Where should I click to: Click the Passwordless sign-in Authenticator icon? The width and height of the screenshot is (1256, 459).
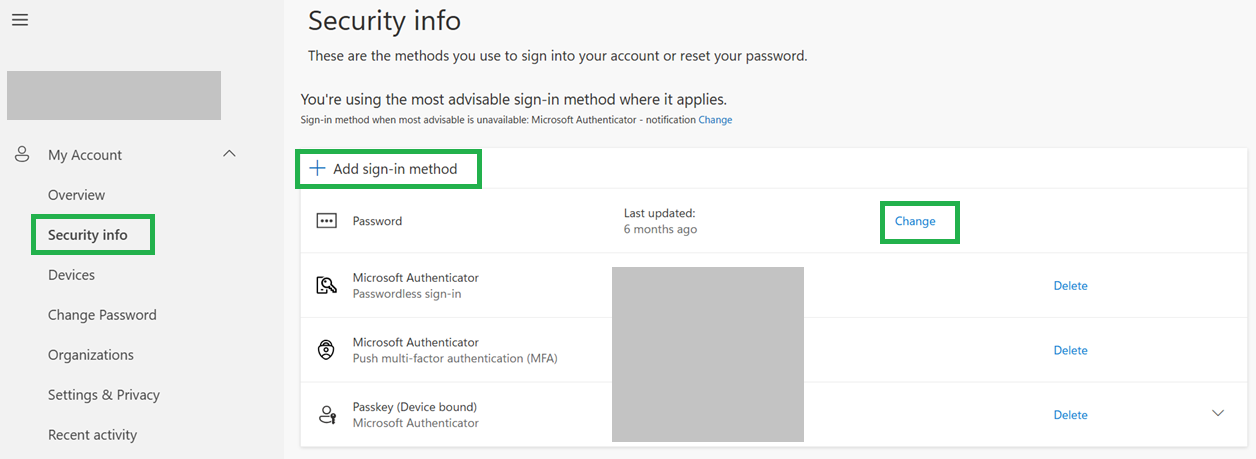tap(326, 286)
